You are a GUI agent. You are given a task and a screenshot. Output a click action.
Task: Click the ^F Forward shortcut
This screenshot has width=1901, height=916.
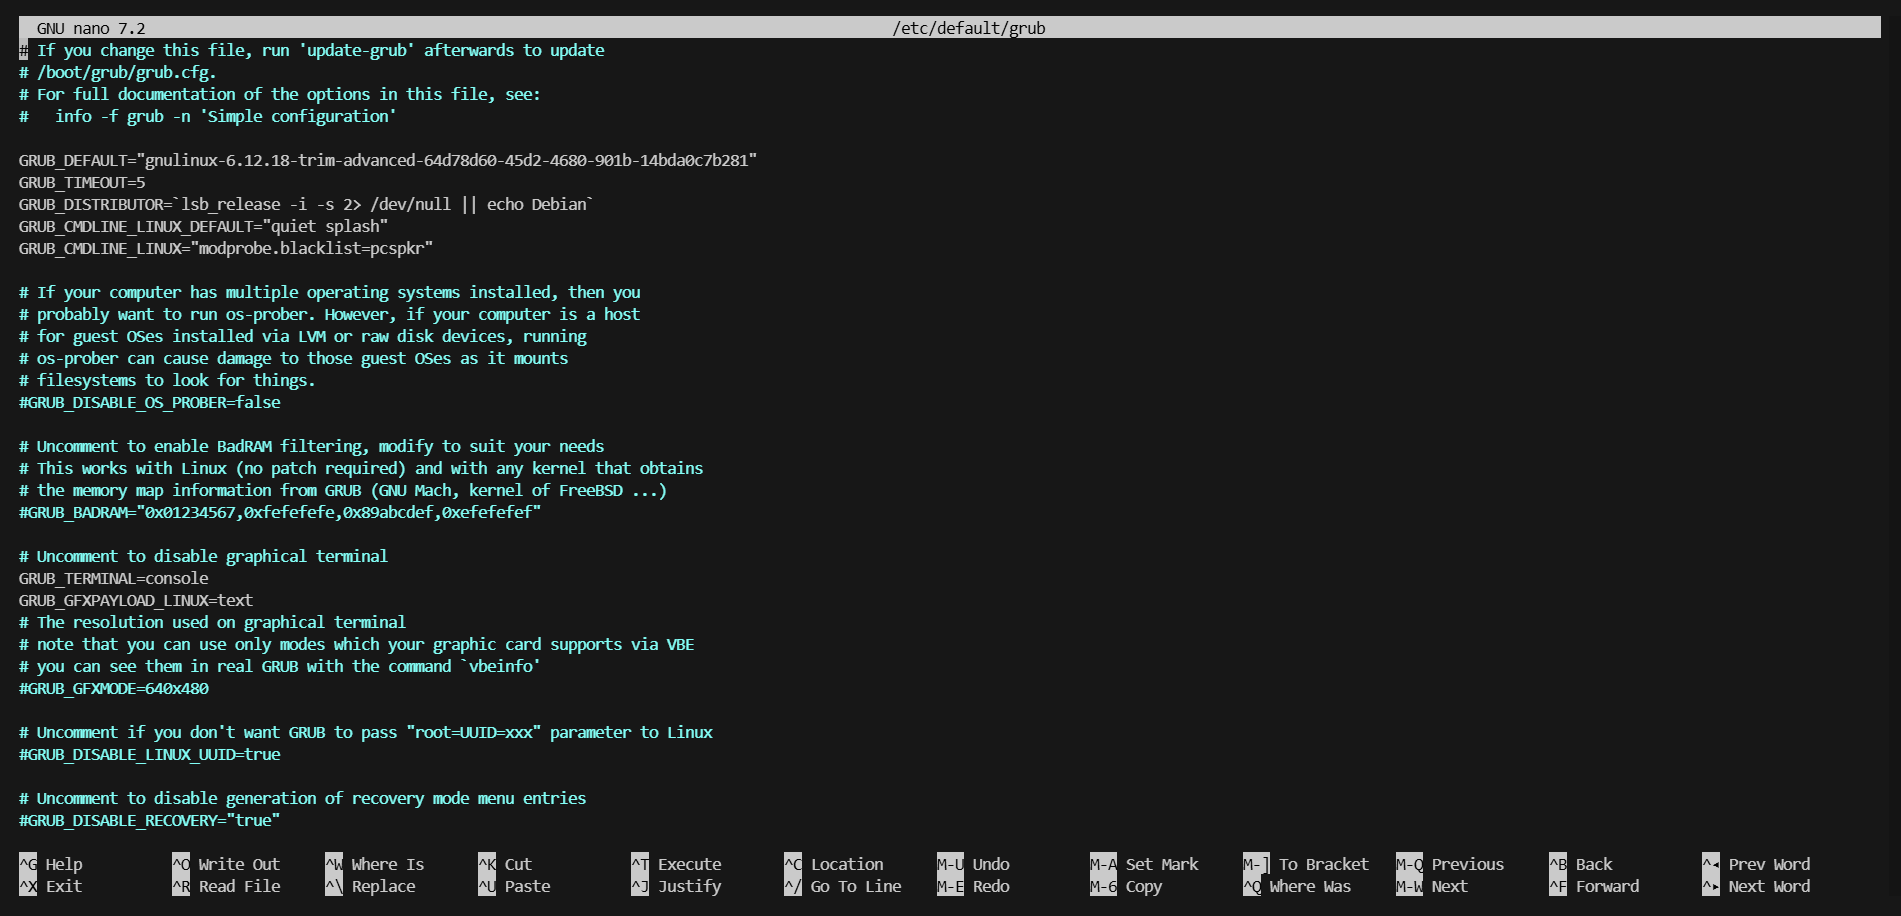coord(1594,886)
